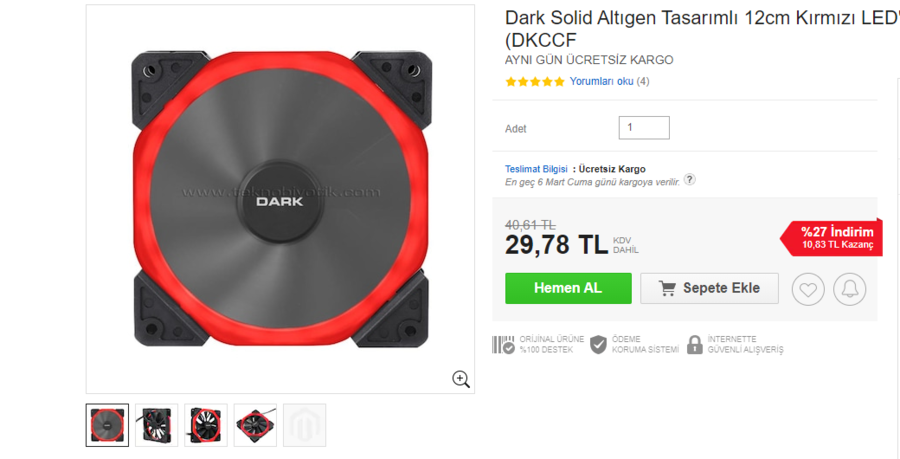Select the second thumbnail showing black fan
This screenshot has height=459, width=900.
click(x=157, y=425)
